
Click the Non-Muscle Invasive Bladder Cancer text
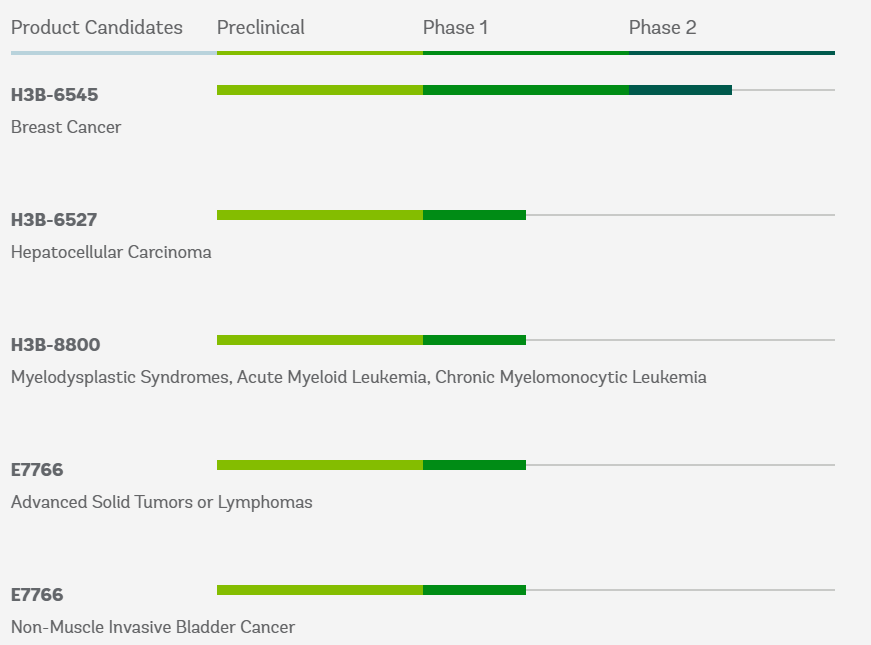(153, 627)
